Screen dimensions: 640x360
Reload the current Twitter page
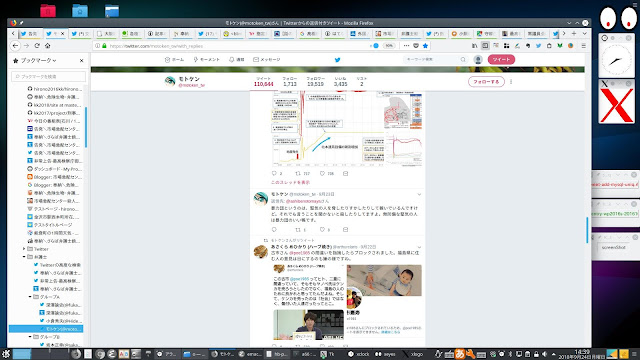[37, 46]
